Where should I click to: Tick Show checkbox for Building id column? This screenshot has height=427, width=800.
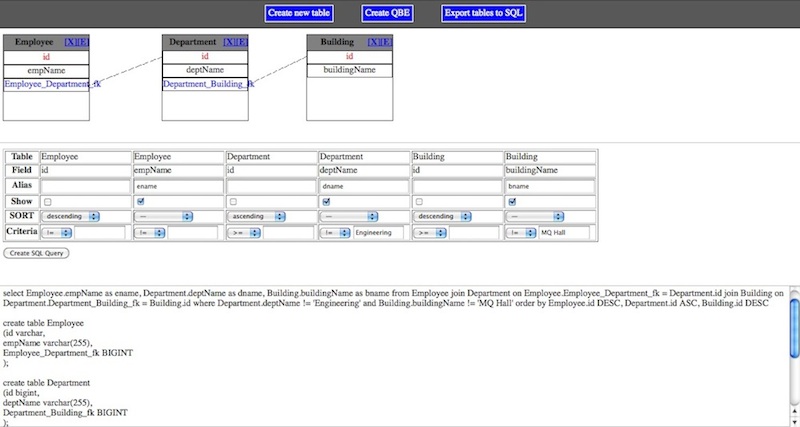[419, 202]
